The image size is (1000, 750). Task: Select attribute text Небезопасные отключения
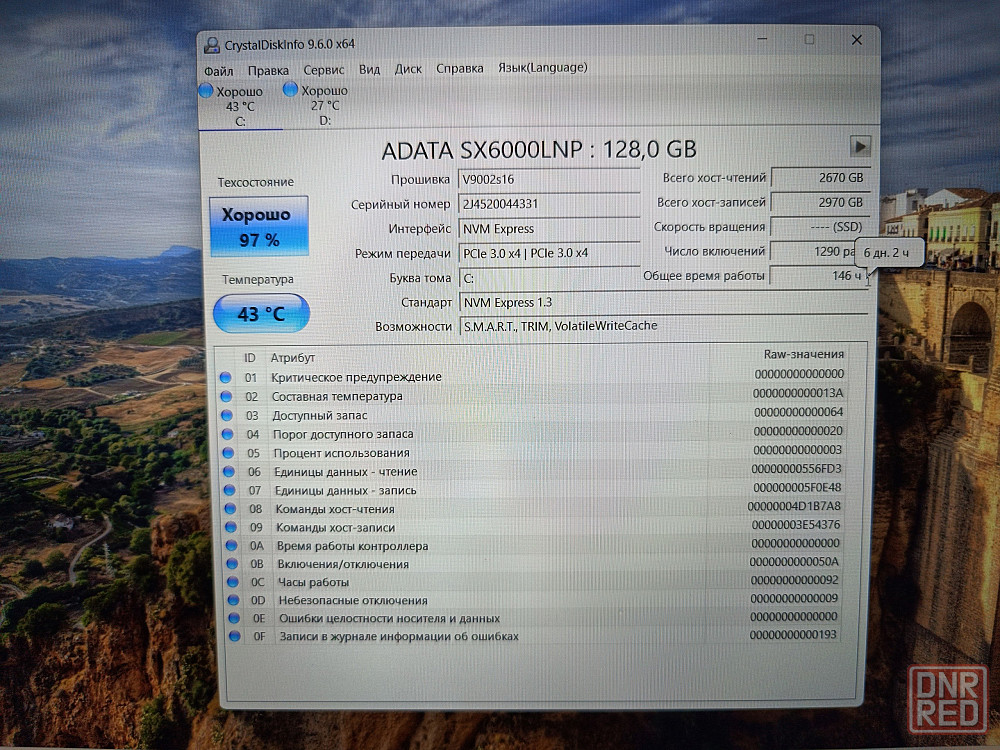pyautogui.click(x=353, y=600)
